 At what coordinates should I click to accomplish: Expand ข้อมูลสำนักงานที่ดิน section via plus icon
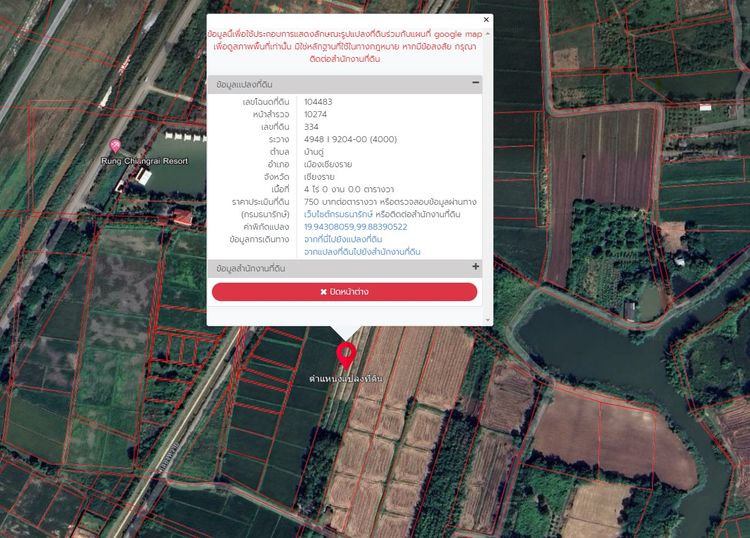475,267
